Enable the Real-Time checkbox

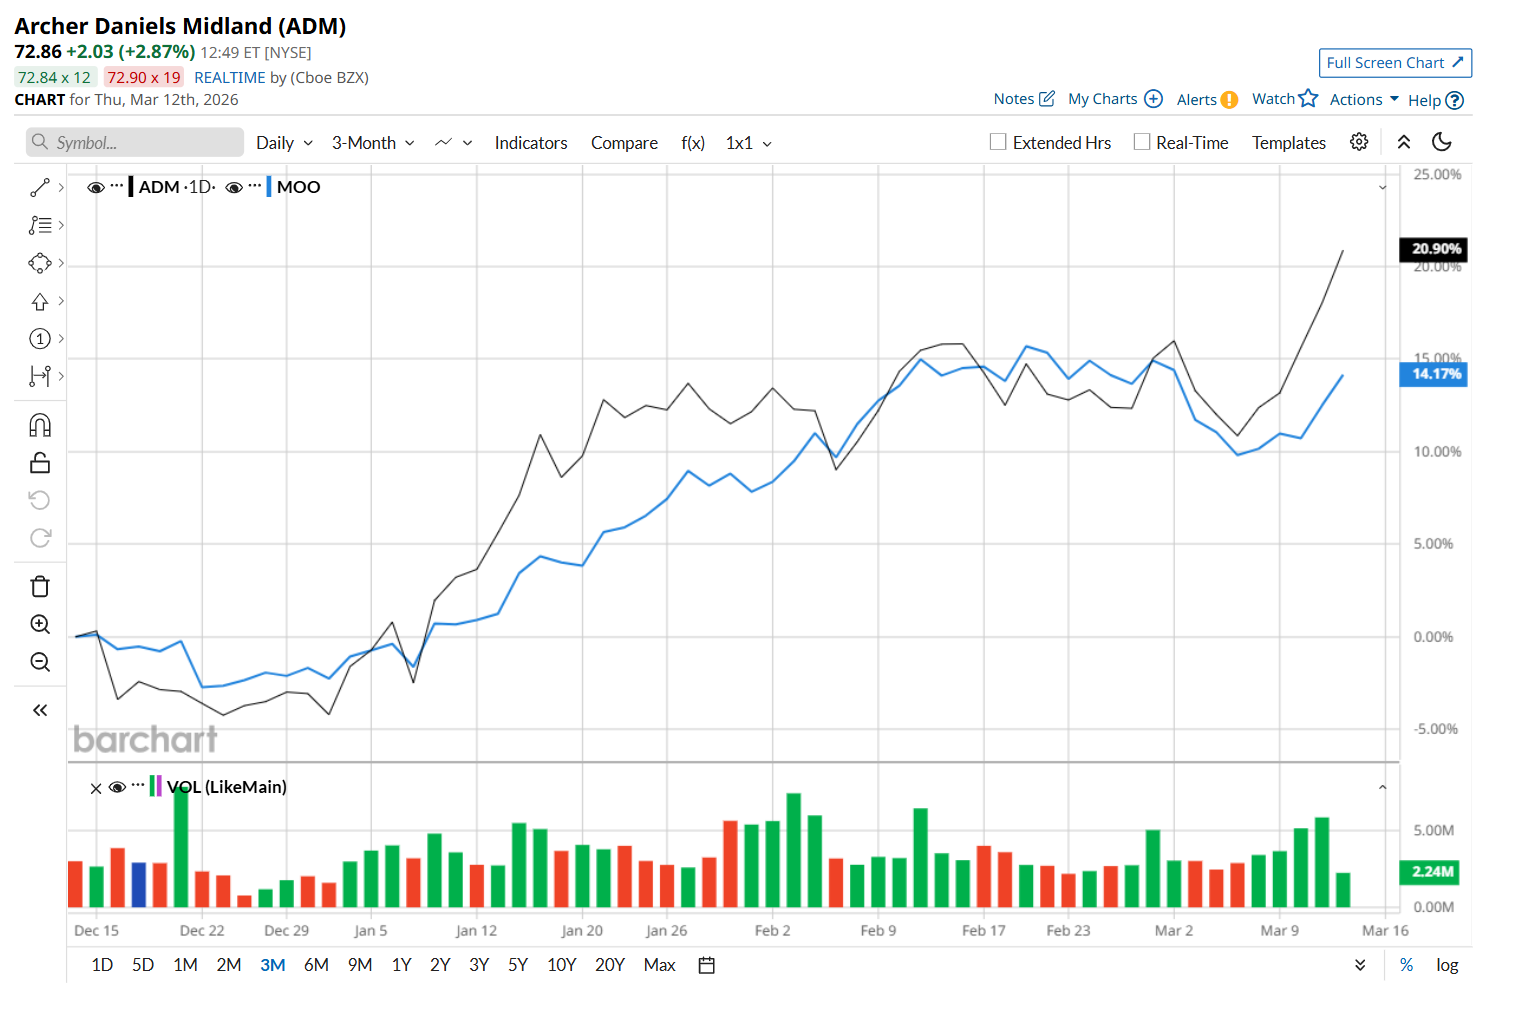coord(1142,142)
